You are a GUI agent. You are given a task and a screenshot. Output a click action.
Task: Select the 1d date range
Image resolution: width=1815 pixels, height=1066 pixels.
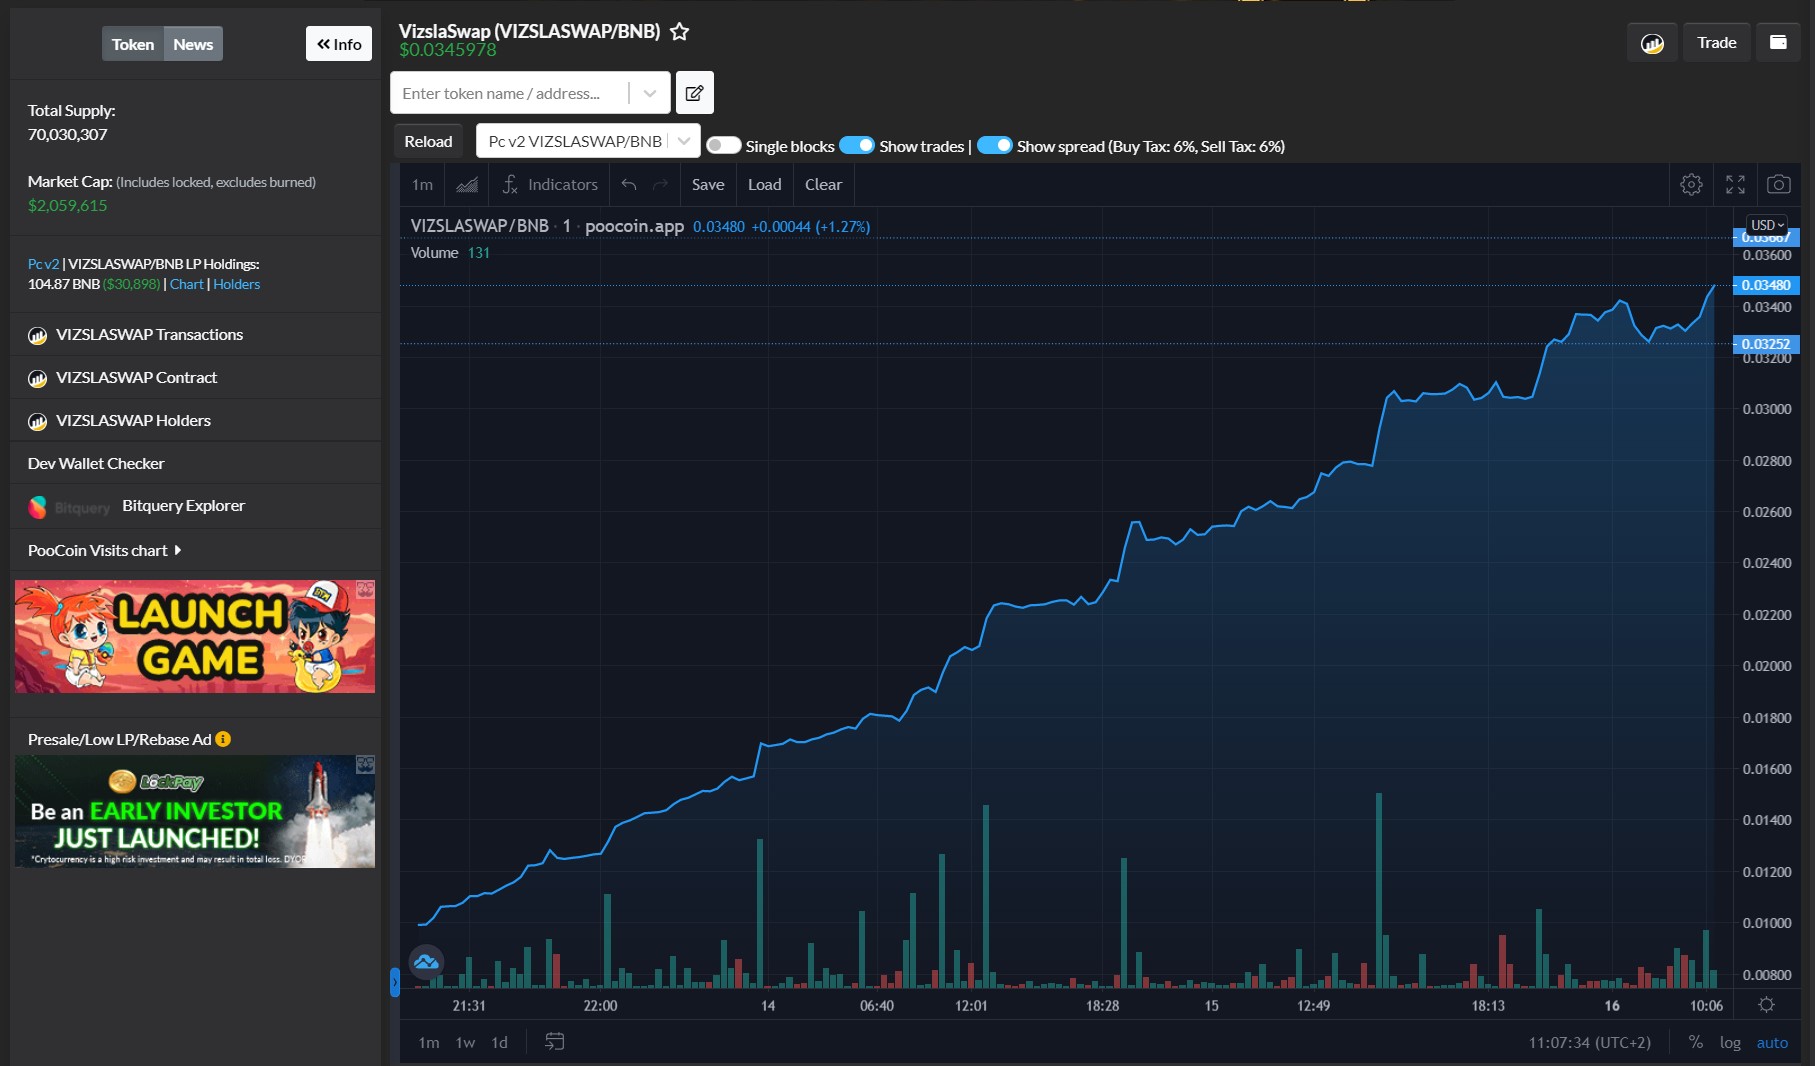point(499,1042)
